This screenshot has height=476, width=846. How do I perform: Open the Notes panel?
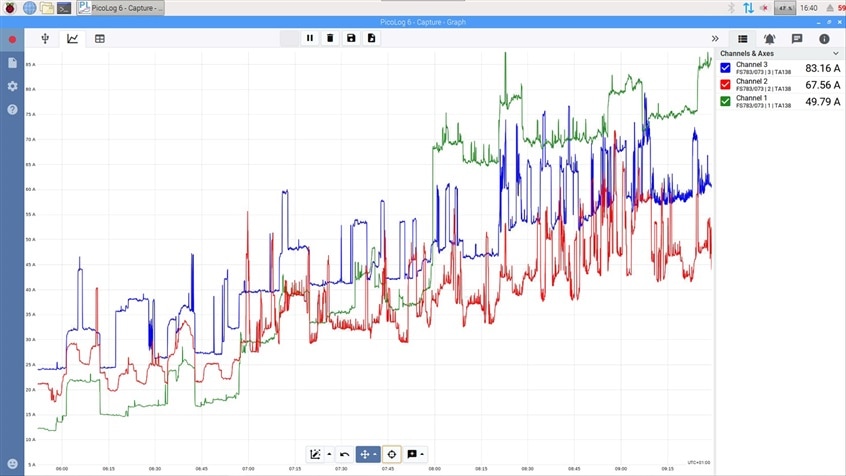(x=797, y=38)
